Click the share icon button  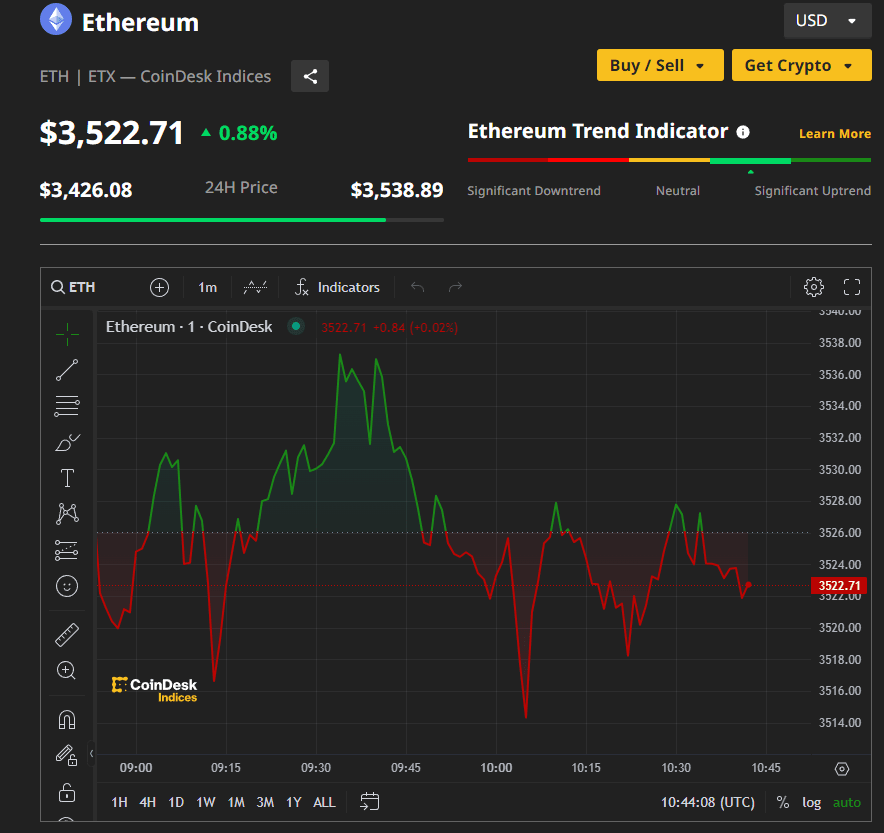[310, 76]
